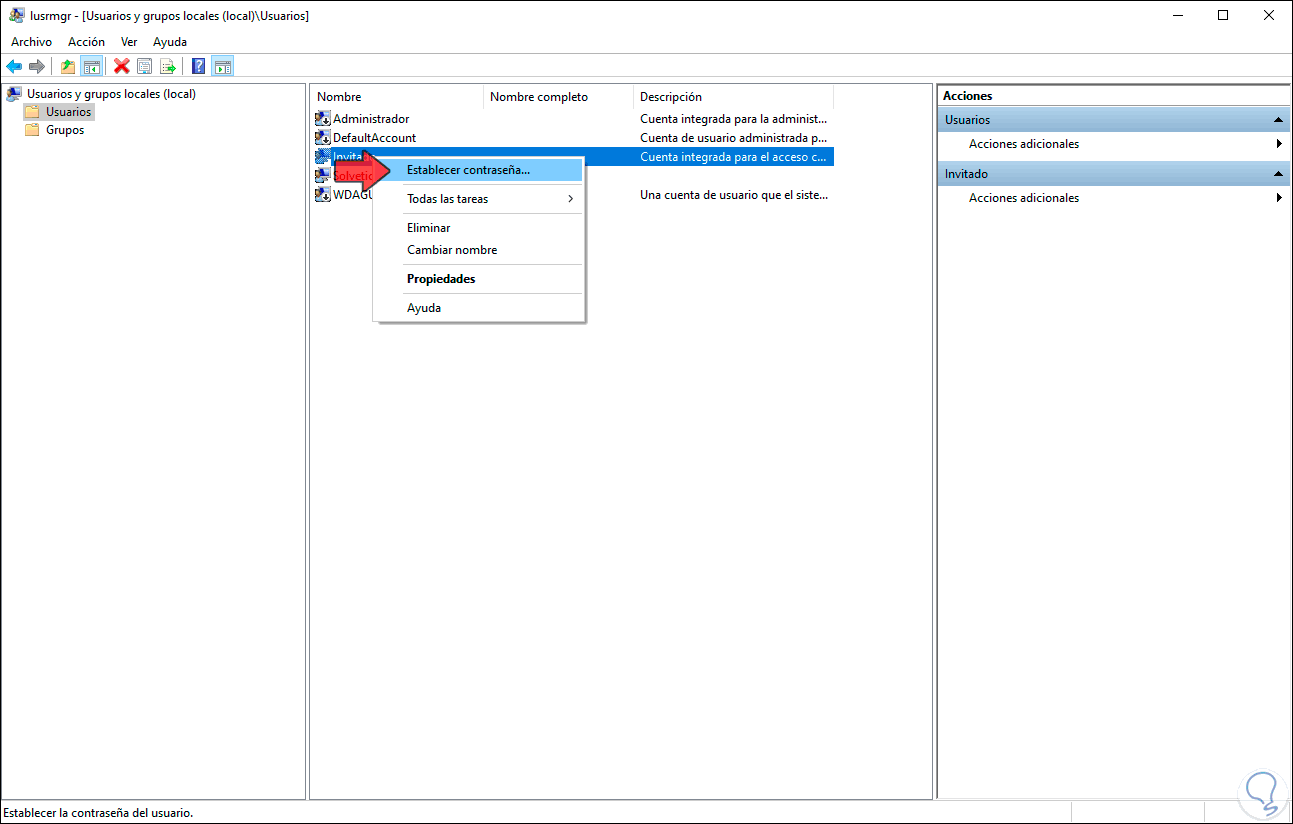Click the Administrador user icon

click(323, 119)
